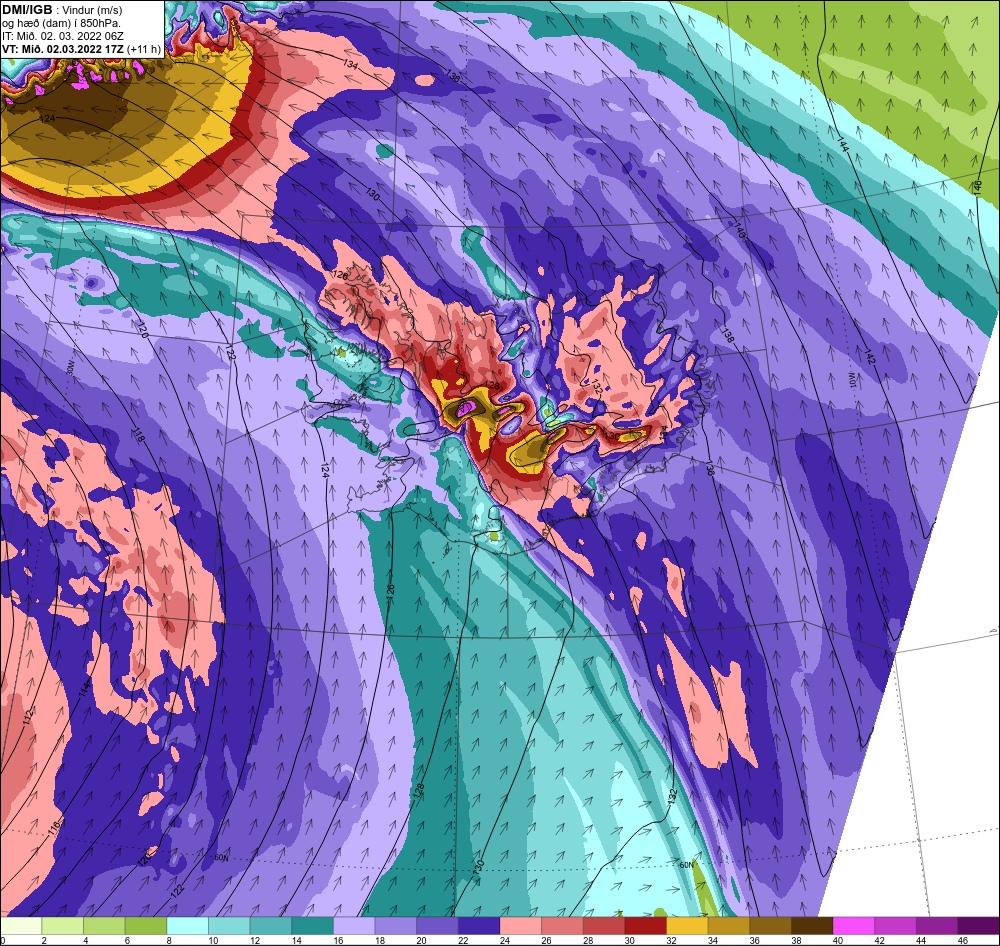Click the 146 height contour label
The height and width of the screenshot is (946, 1000).
click(x=977, y=188)
